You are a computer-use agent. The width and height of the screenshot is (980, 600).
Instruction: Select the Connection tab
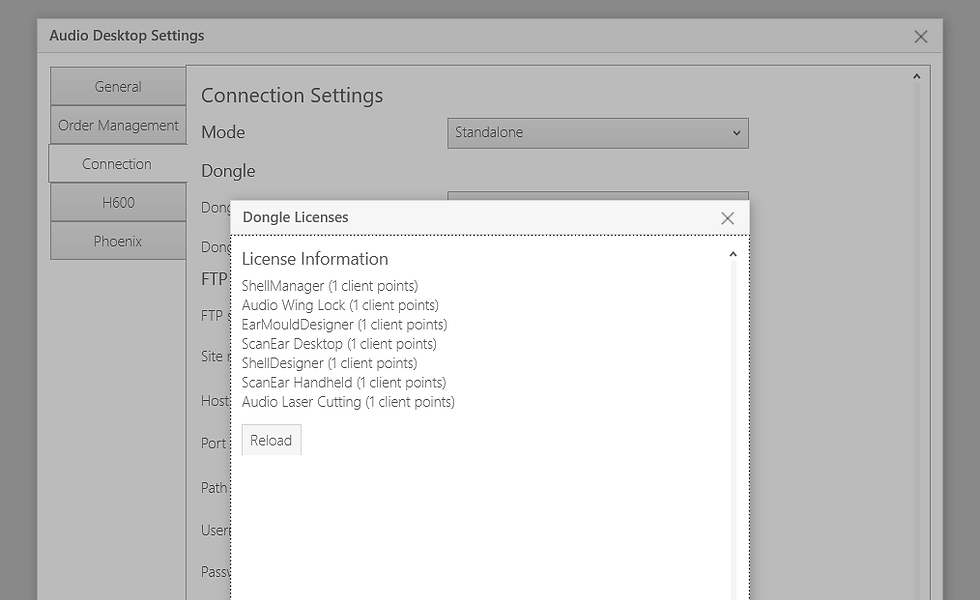pos(117,164)
